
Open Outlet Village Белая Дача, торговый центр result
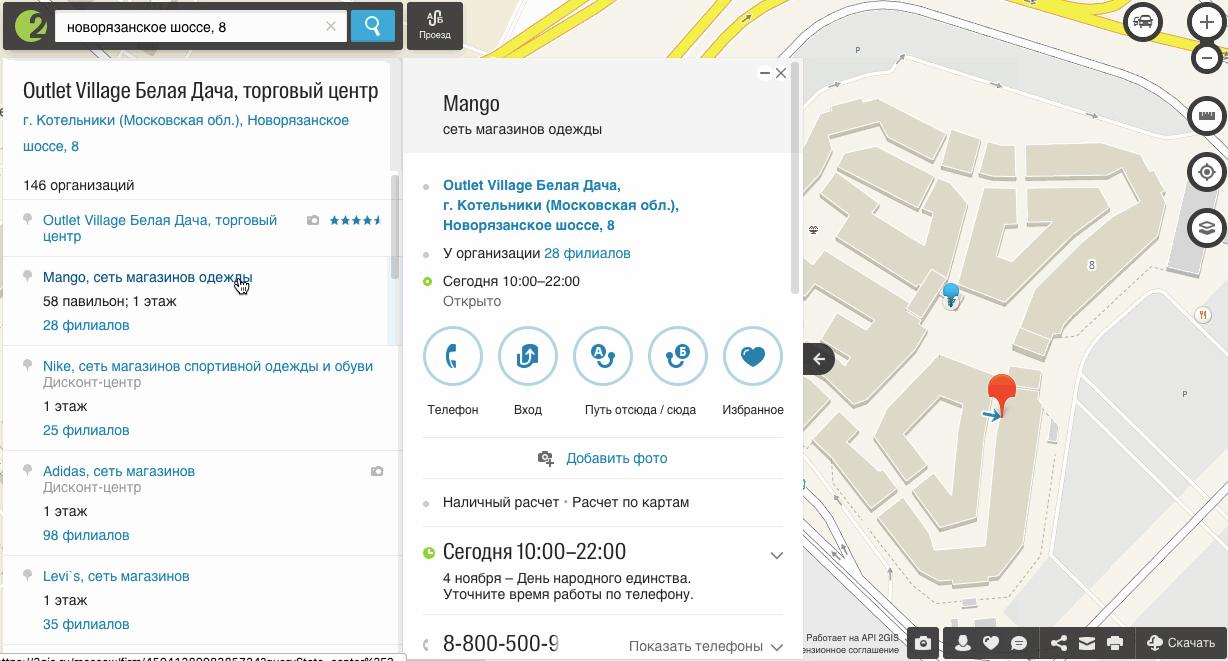(x=160, y=228)
